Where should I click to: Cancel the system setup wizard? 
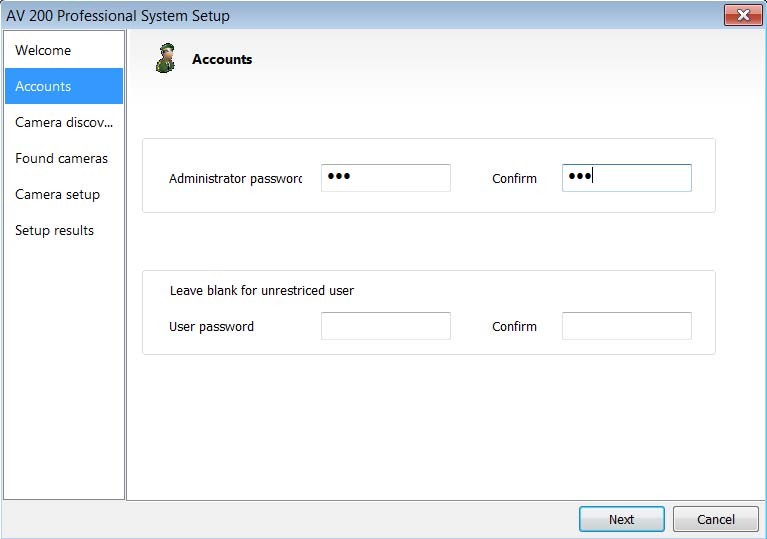[715, 519]
